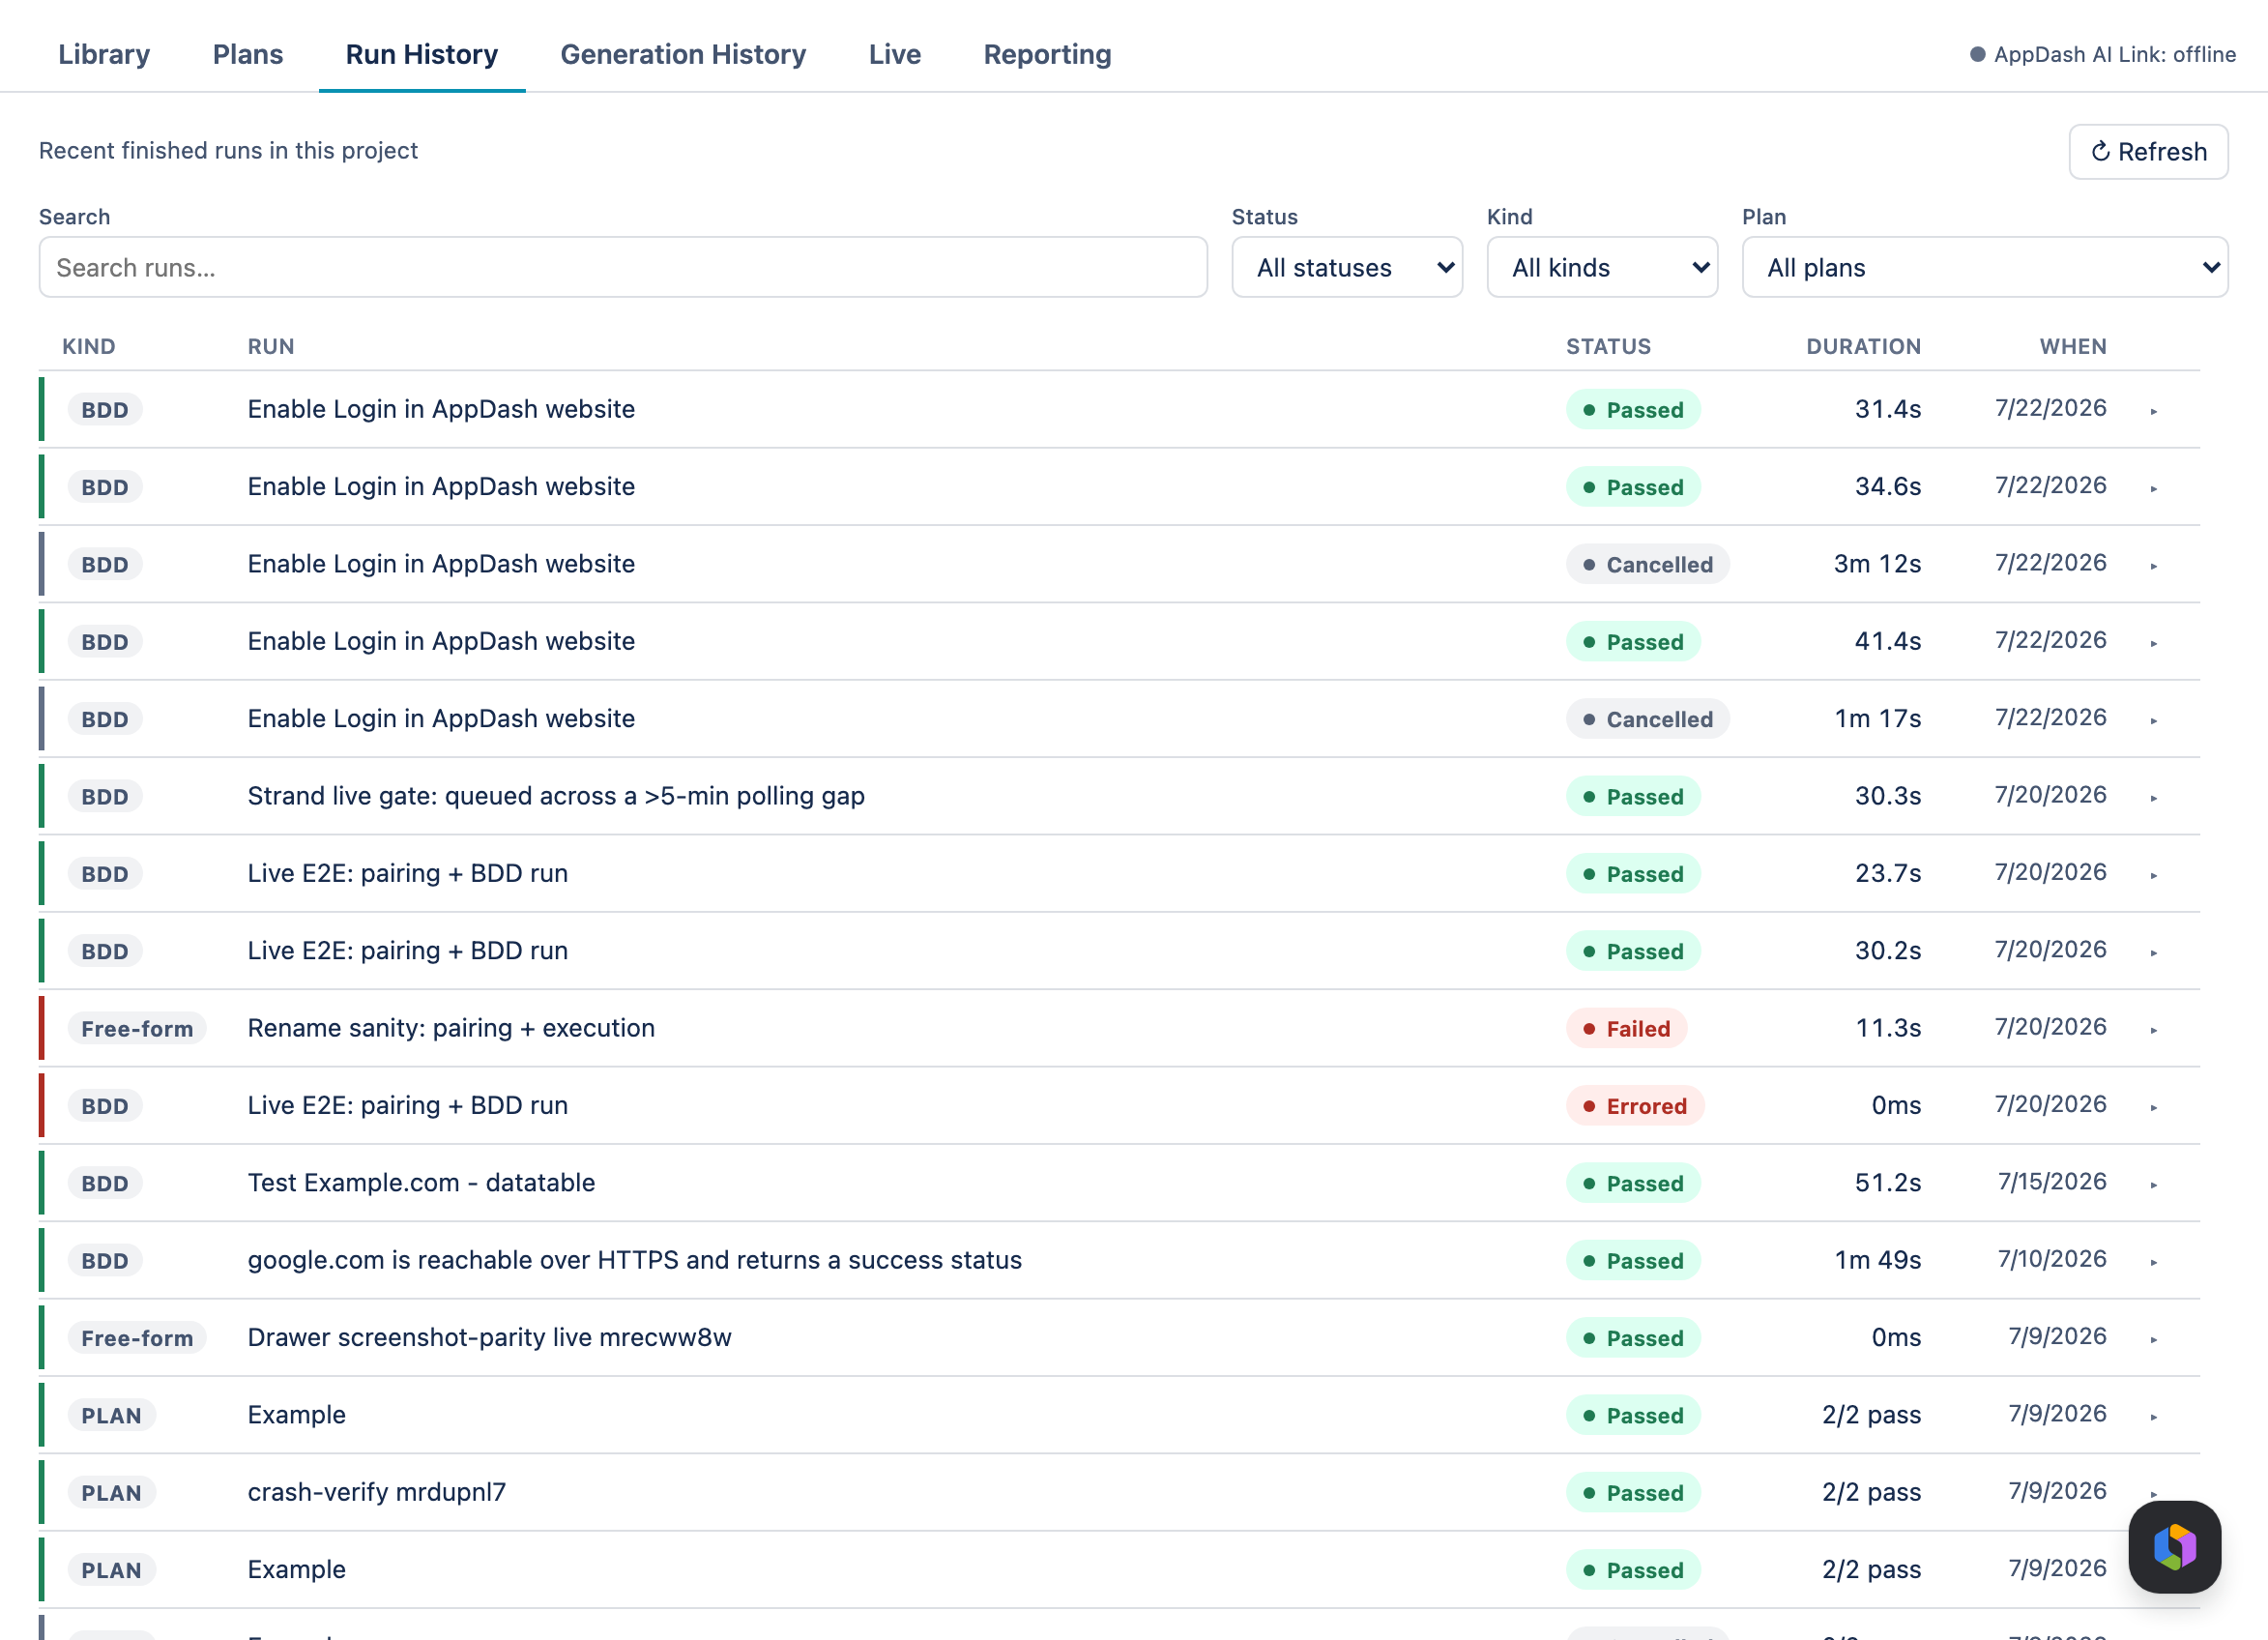Viewport: 2268px width, 1640px height.
Task: Expand the Rename sanity failed run row
Action: click(x=2153, y=1029)
